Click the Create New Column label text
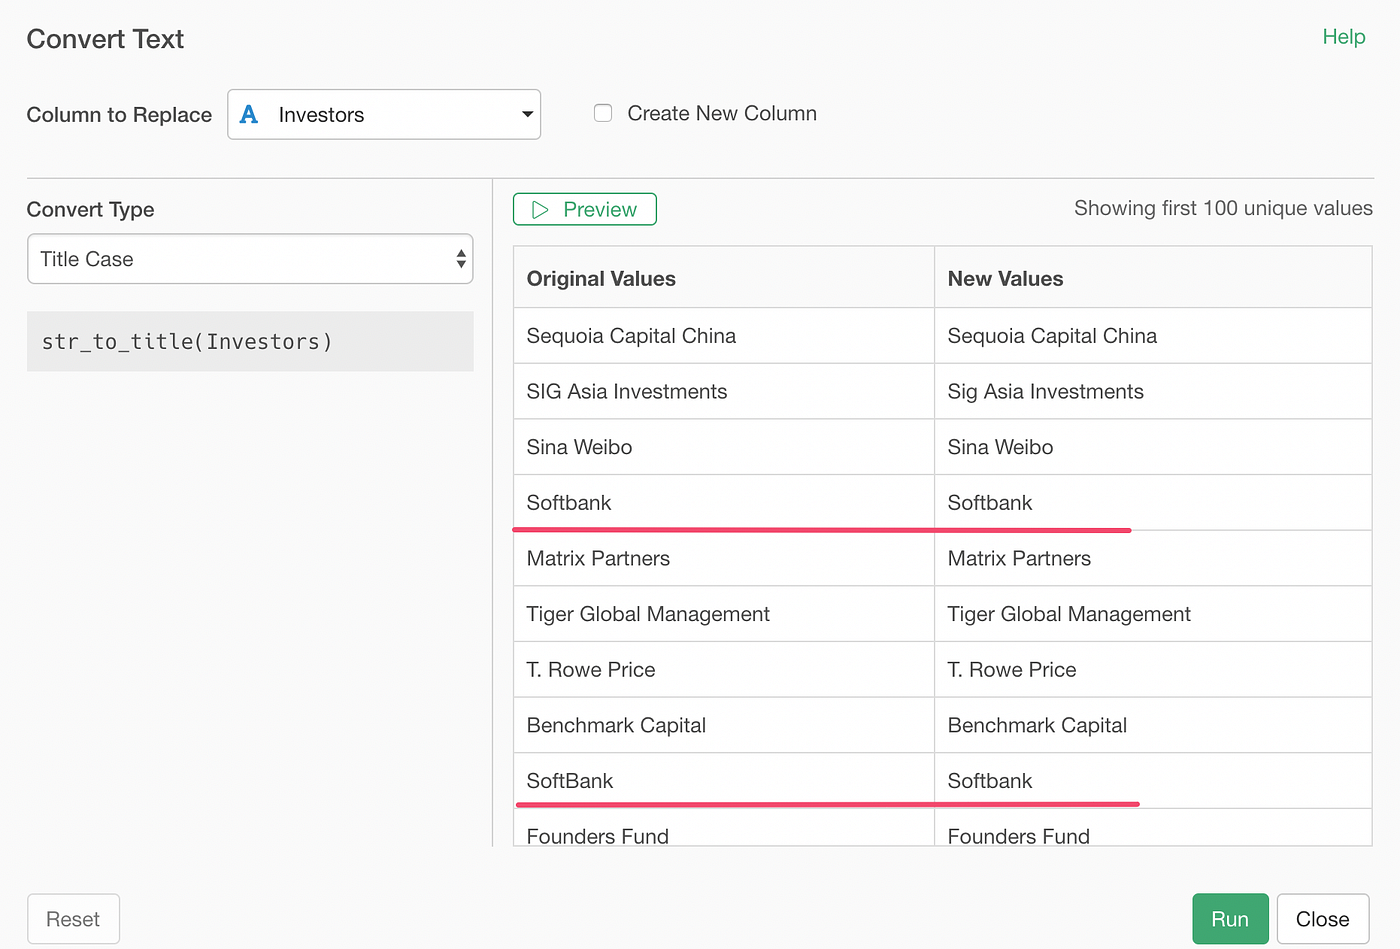 point(722,114)
